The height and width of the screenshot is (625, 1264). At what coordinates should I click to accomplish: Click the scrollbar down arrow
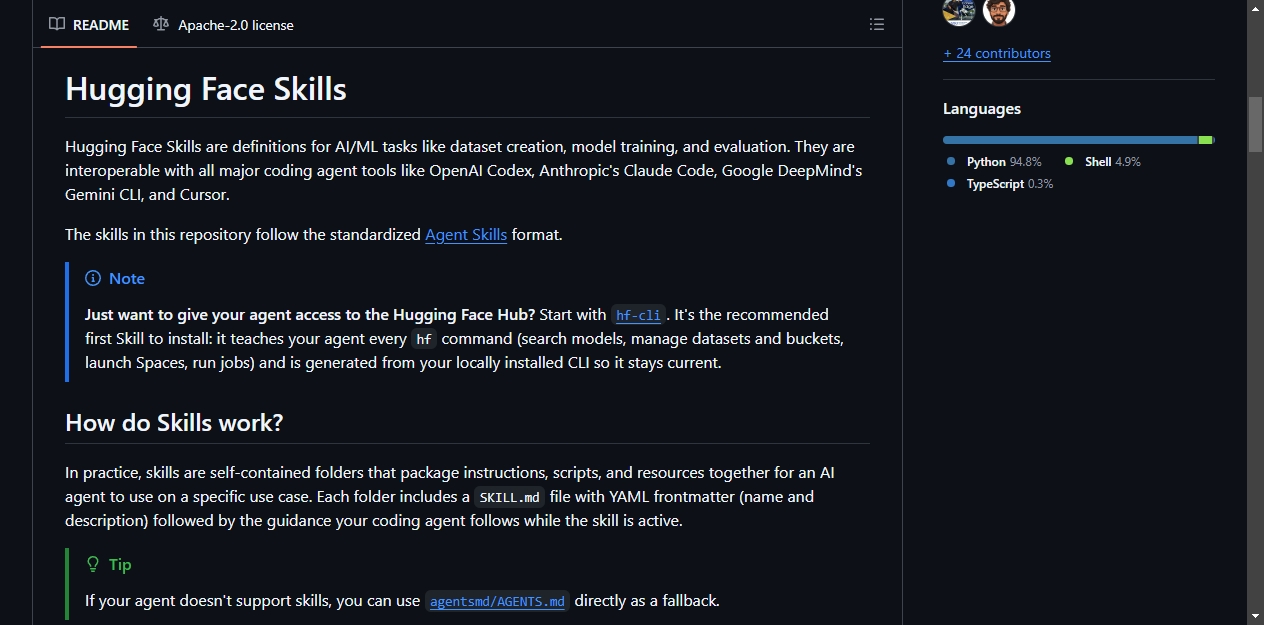pyautogui.click(x=1255, y=615)
